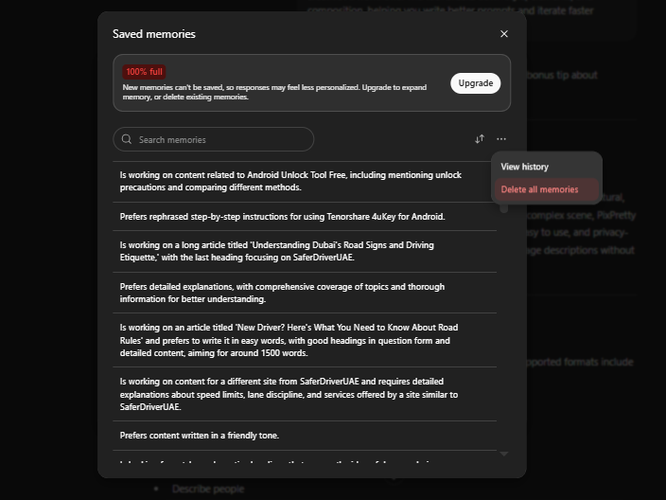Select the 'New Driver?' article memory

[x=291, y=340]
